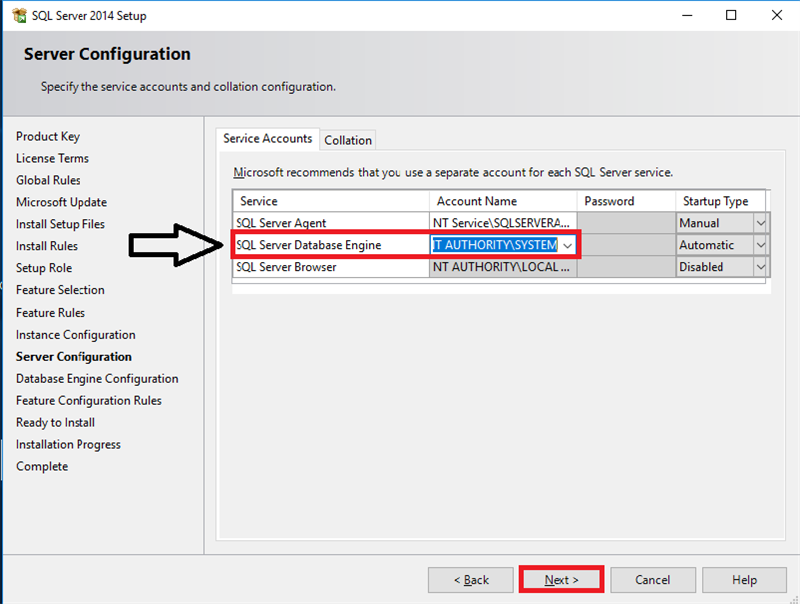This screenshot has width=800, height=604.
Task: Click the SQL Server Agent account name cell
Action: pos(503,223)
